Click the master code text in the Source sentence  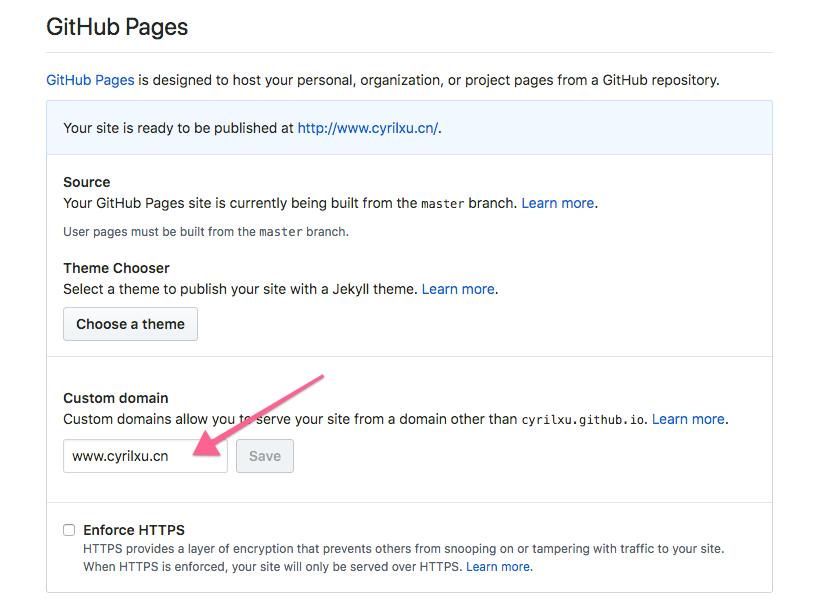coord(442,204)
